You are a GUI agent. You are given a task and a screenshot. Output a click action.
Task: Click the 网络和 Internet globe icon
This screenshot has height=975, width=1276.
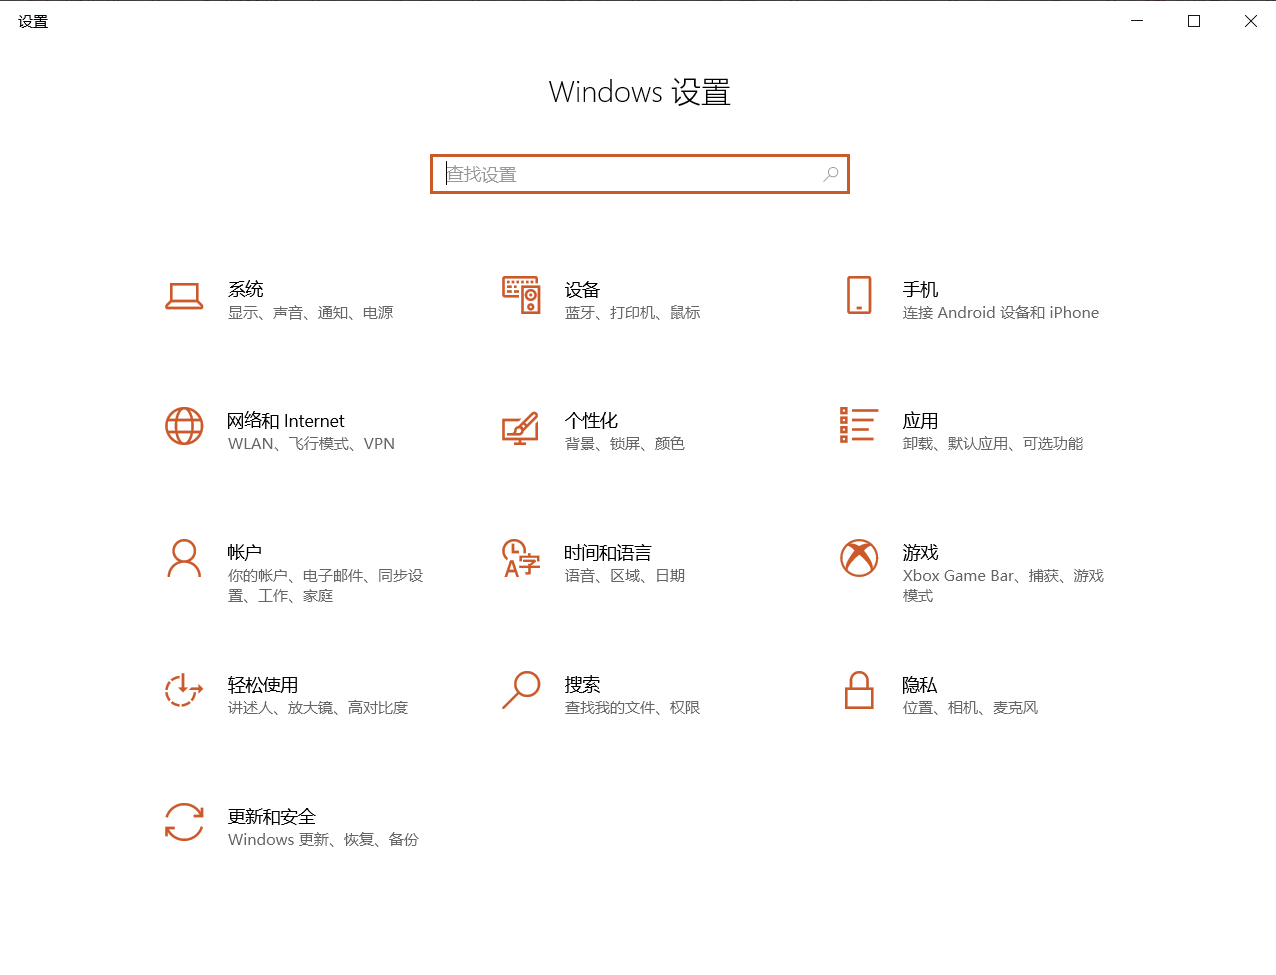[184, 426]
